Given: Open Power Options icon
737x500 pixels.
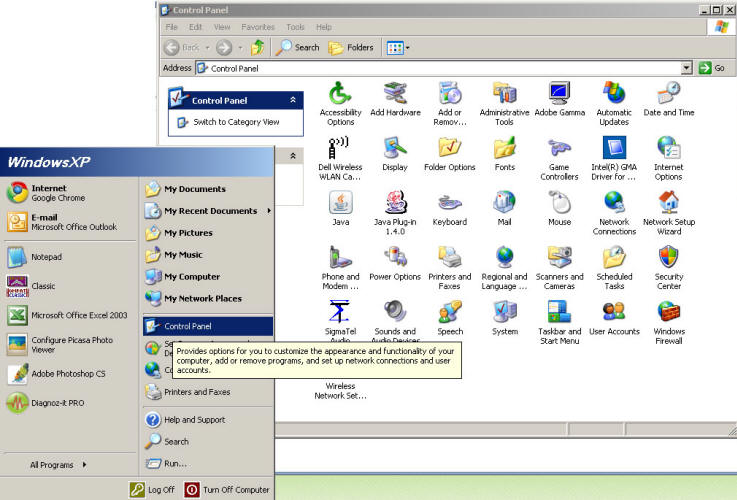Looking at the screenshot, I should tap(395, 258).
